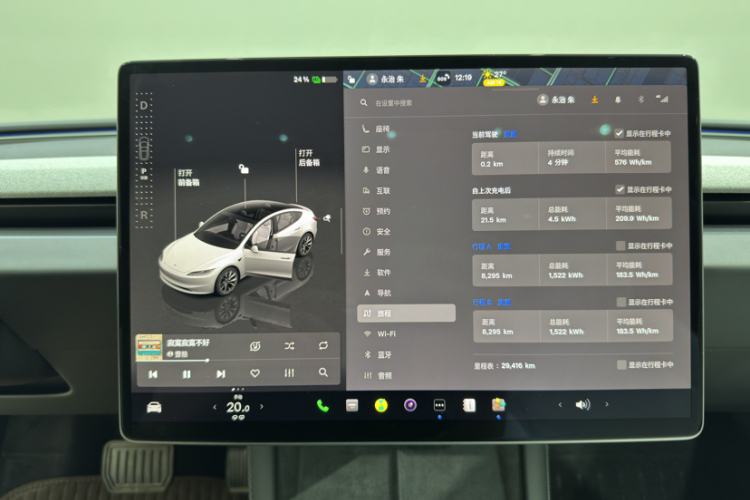This screenshot has height=500, width=750.
Task: Tap the 导航 navigation arrow icon
Action: click(x=367, y=293)
